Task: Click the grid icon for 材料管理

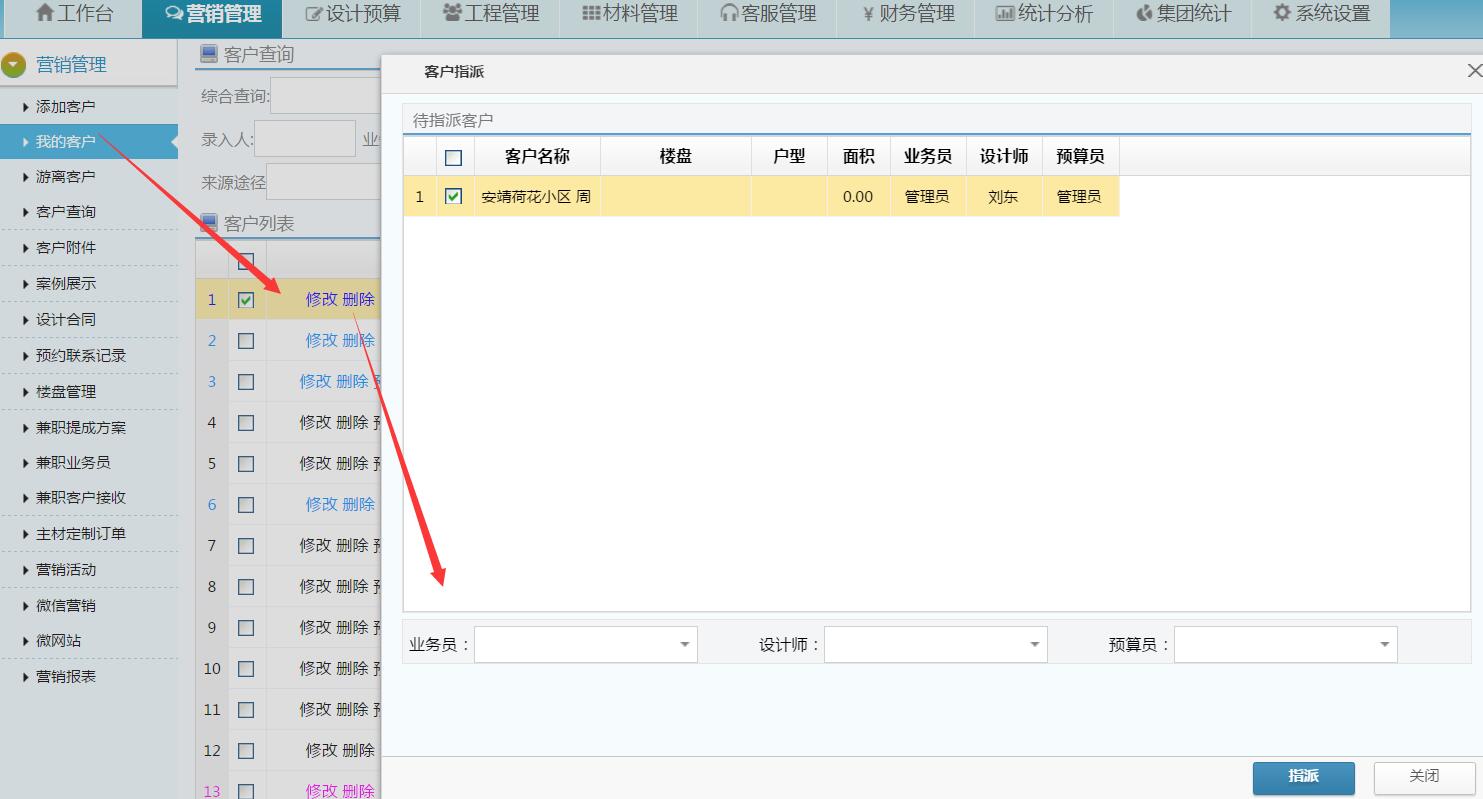Action: point(591,14)
